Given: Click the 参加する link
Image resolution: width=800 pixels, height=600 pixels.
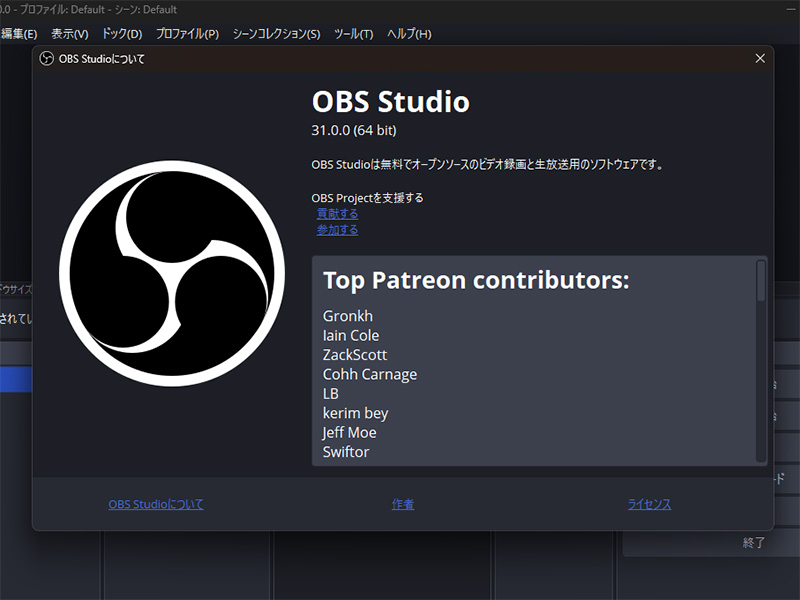Looking at the screenshot, I should pos(337,230).
